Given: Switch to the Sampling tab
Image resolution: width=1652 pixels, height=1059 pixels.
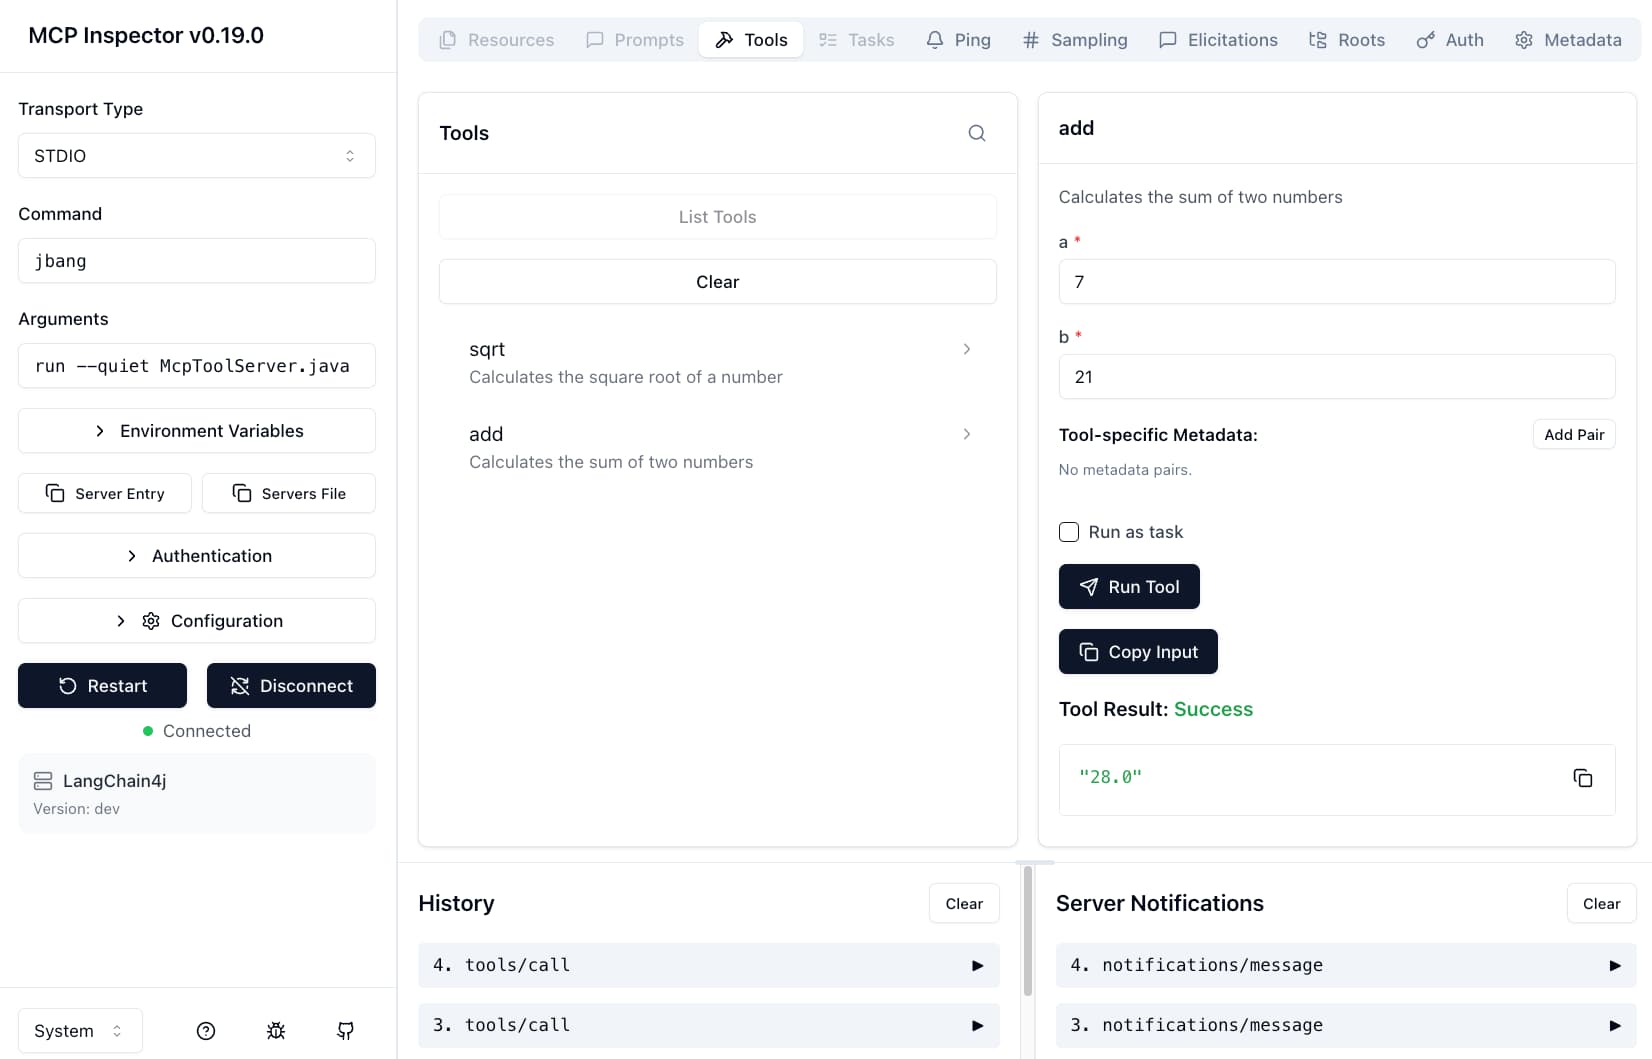Looking at the screenshot, I should 1075,40.
